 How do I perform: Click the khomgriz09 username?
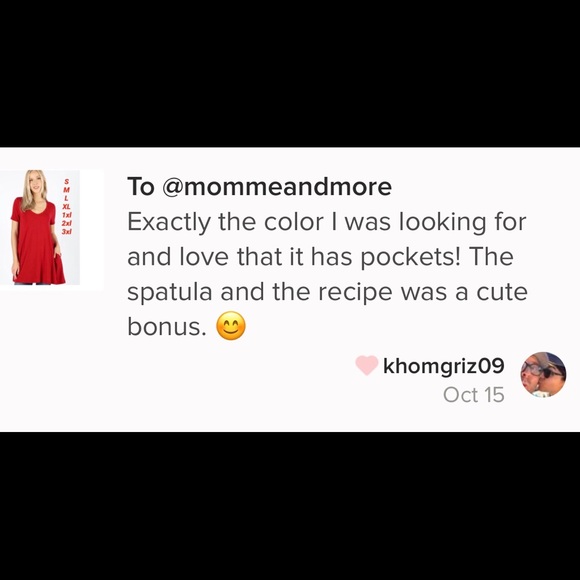444,366
